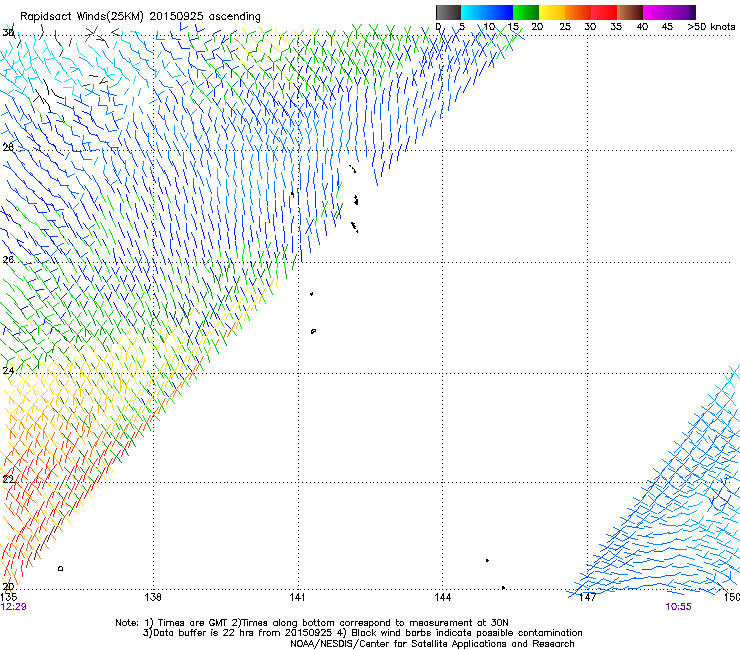Click the purple time stamp 10:55
The image size is (740, 650).
(x=678, y=607)
